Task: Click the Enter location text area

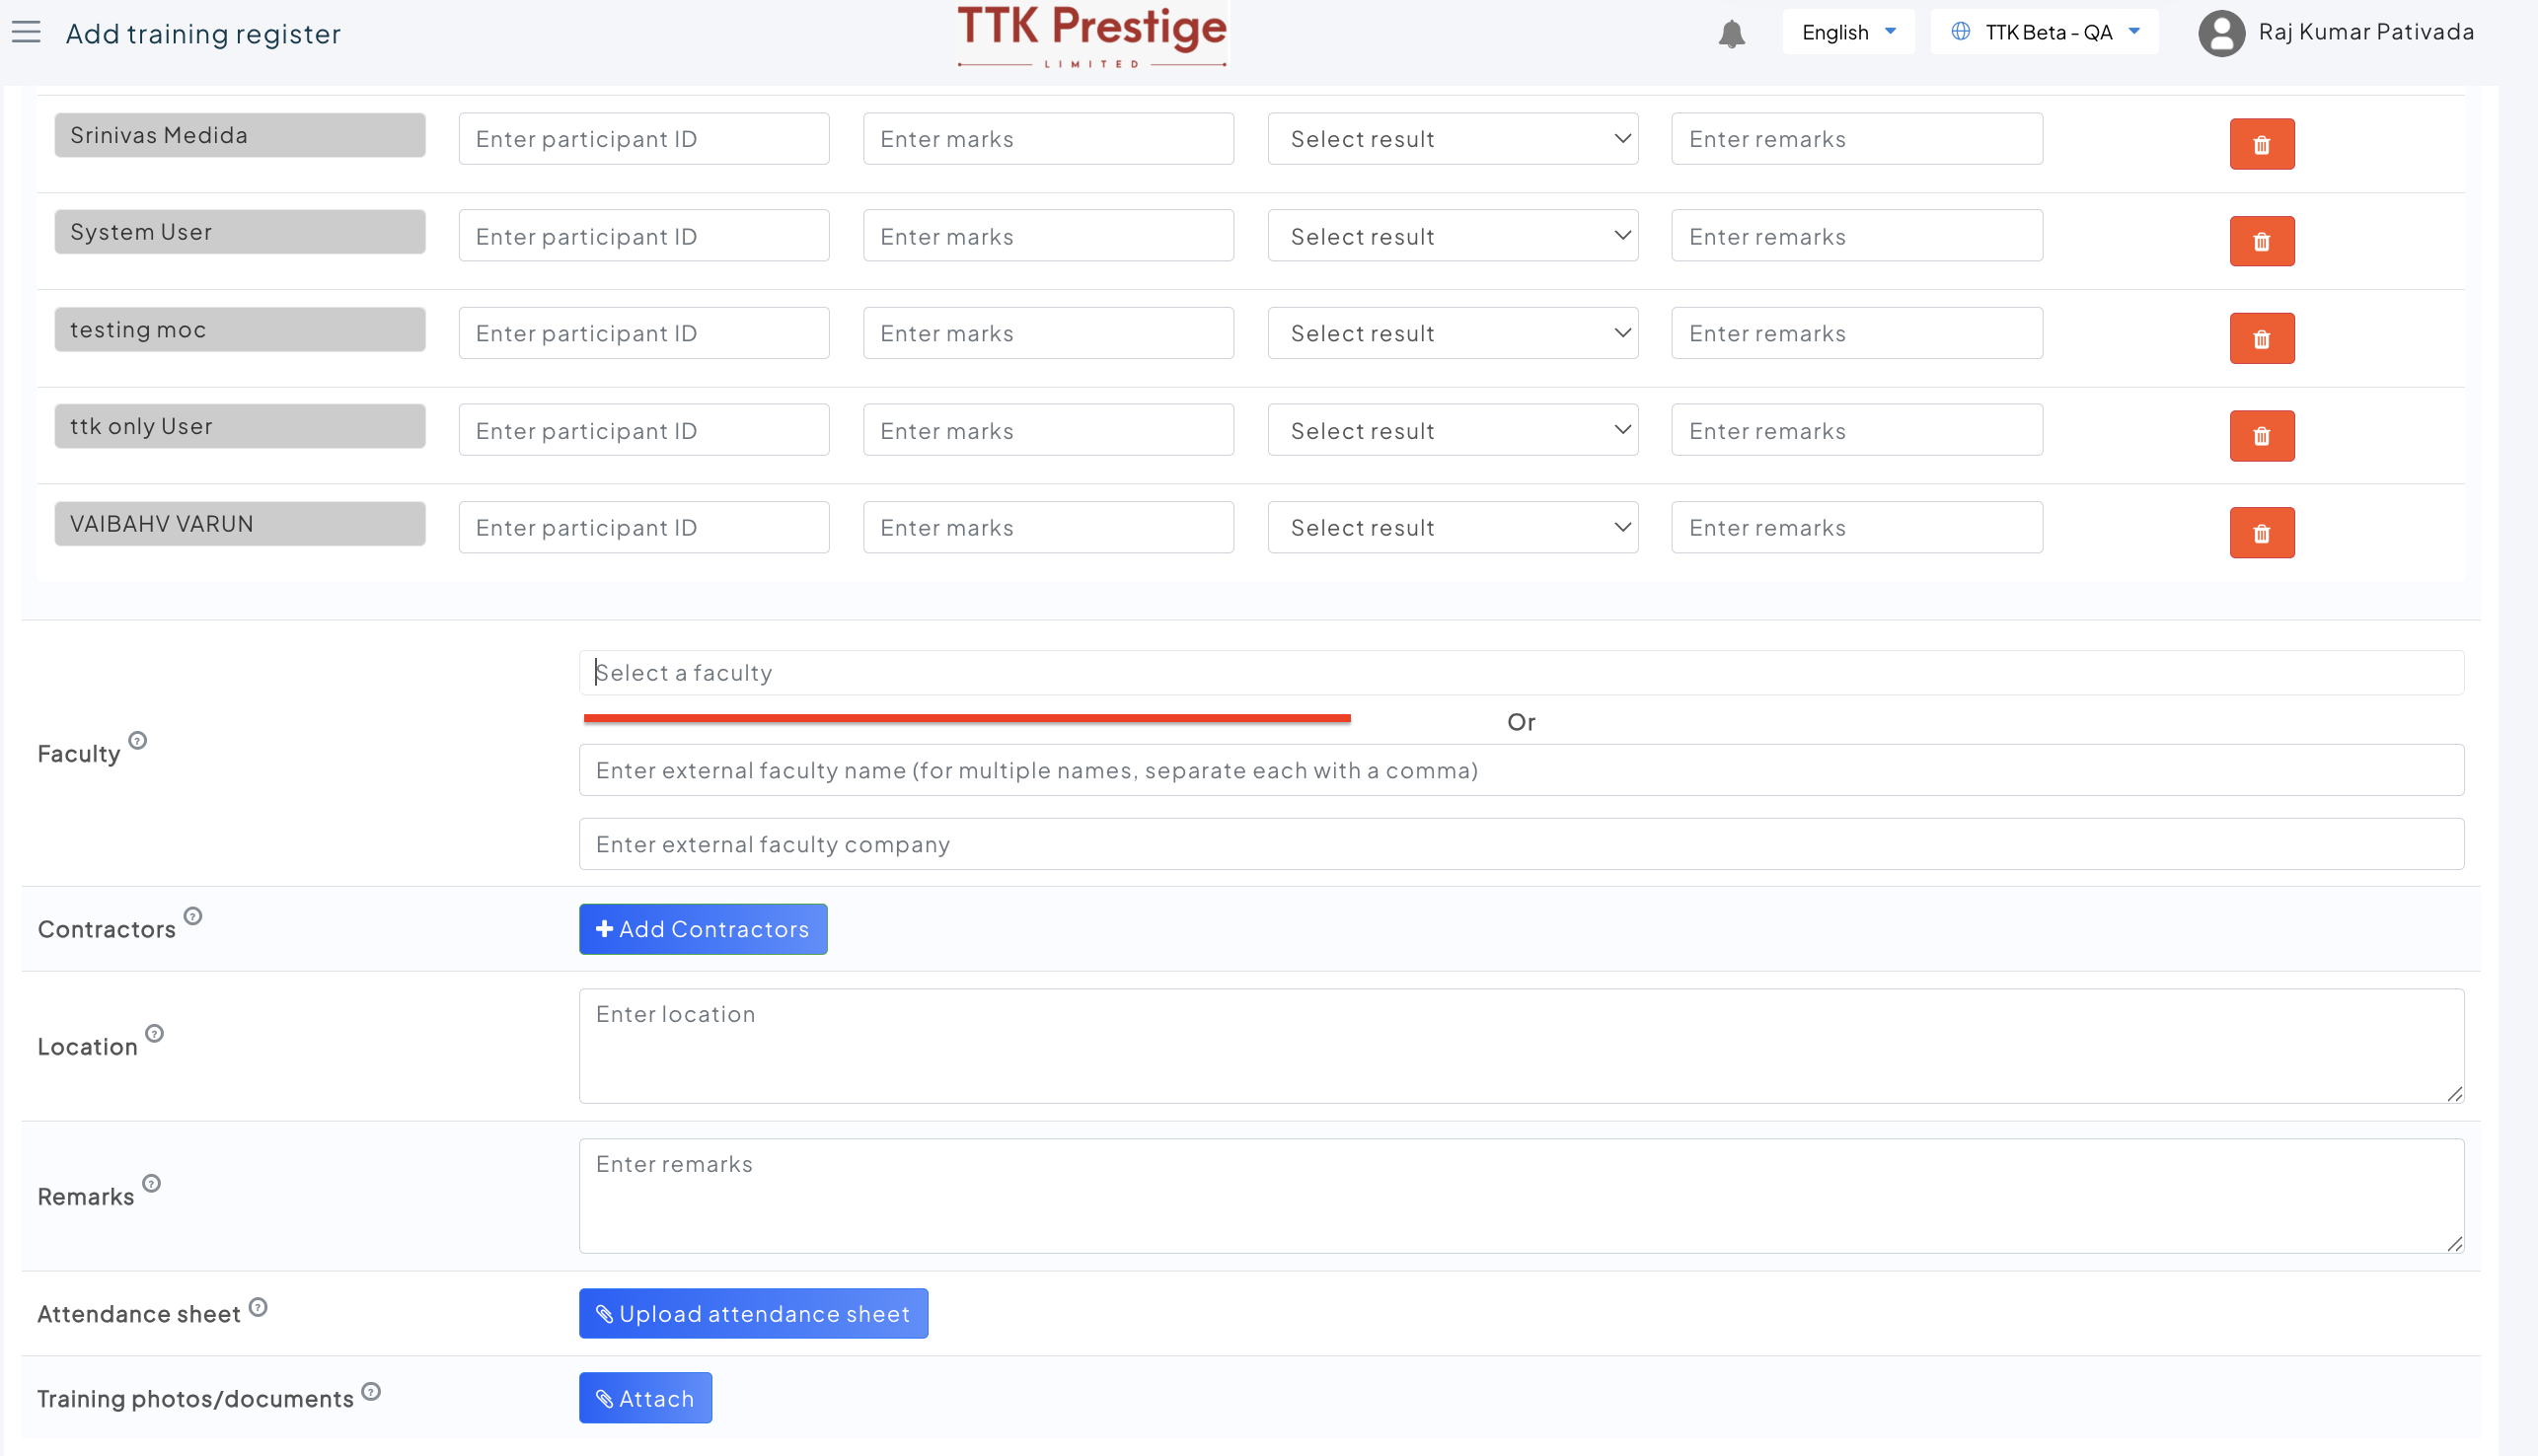Action: 1520,1046
